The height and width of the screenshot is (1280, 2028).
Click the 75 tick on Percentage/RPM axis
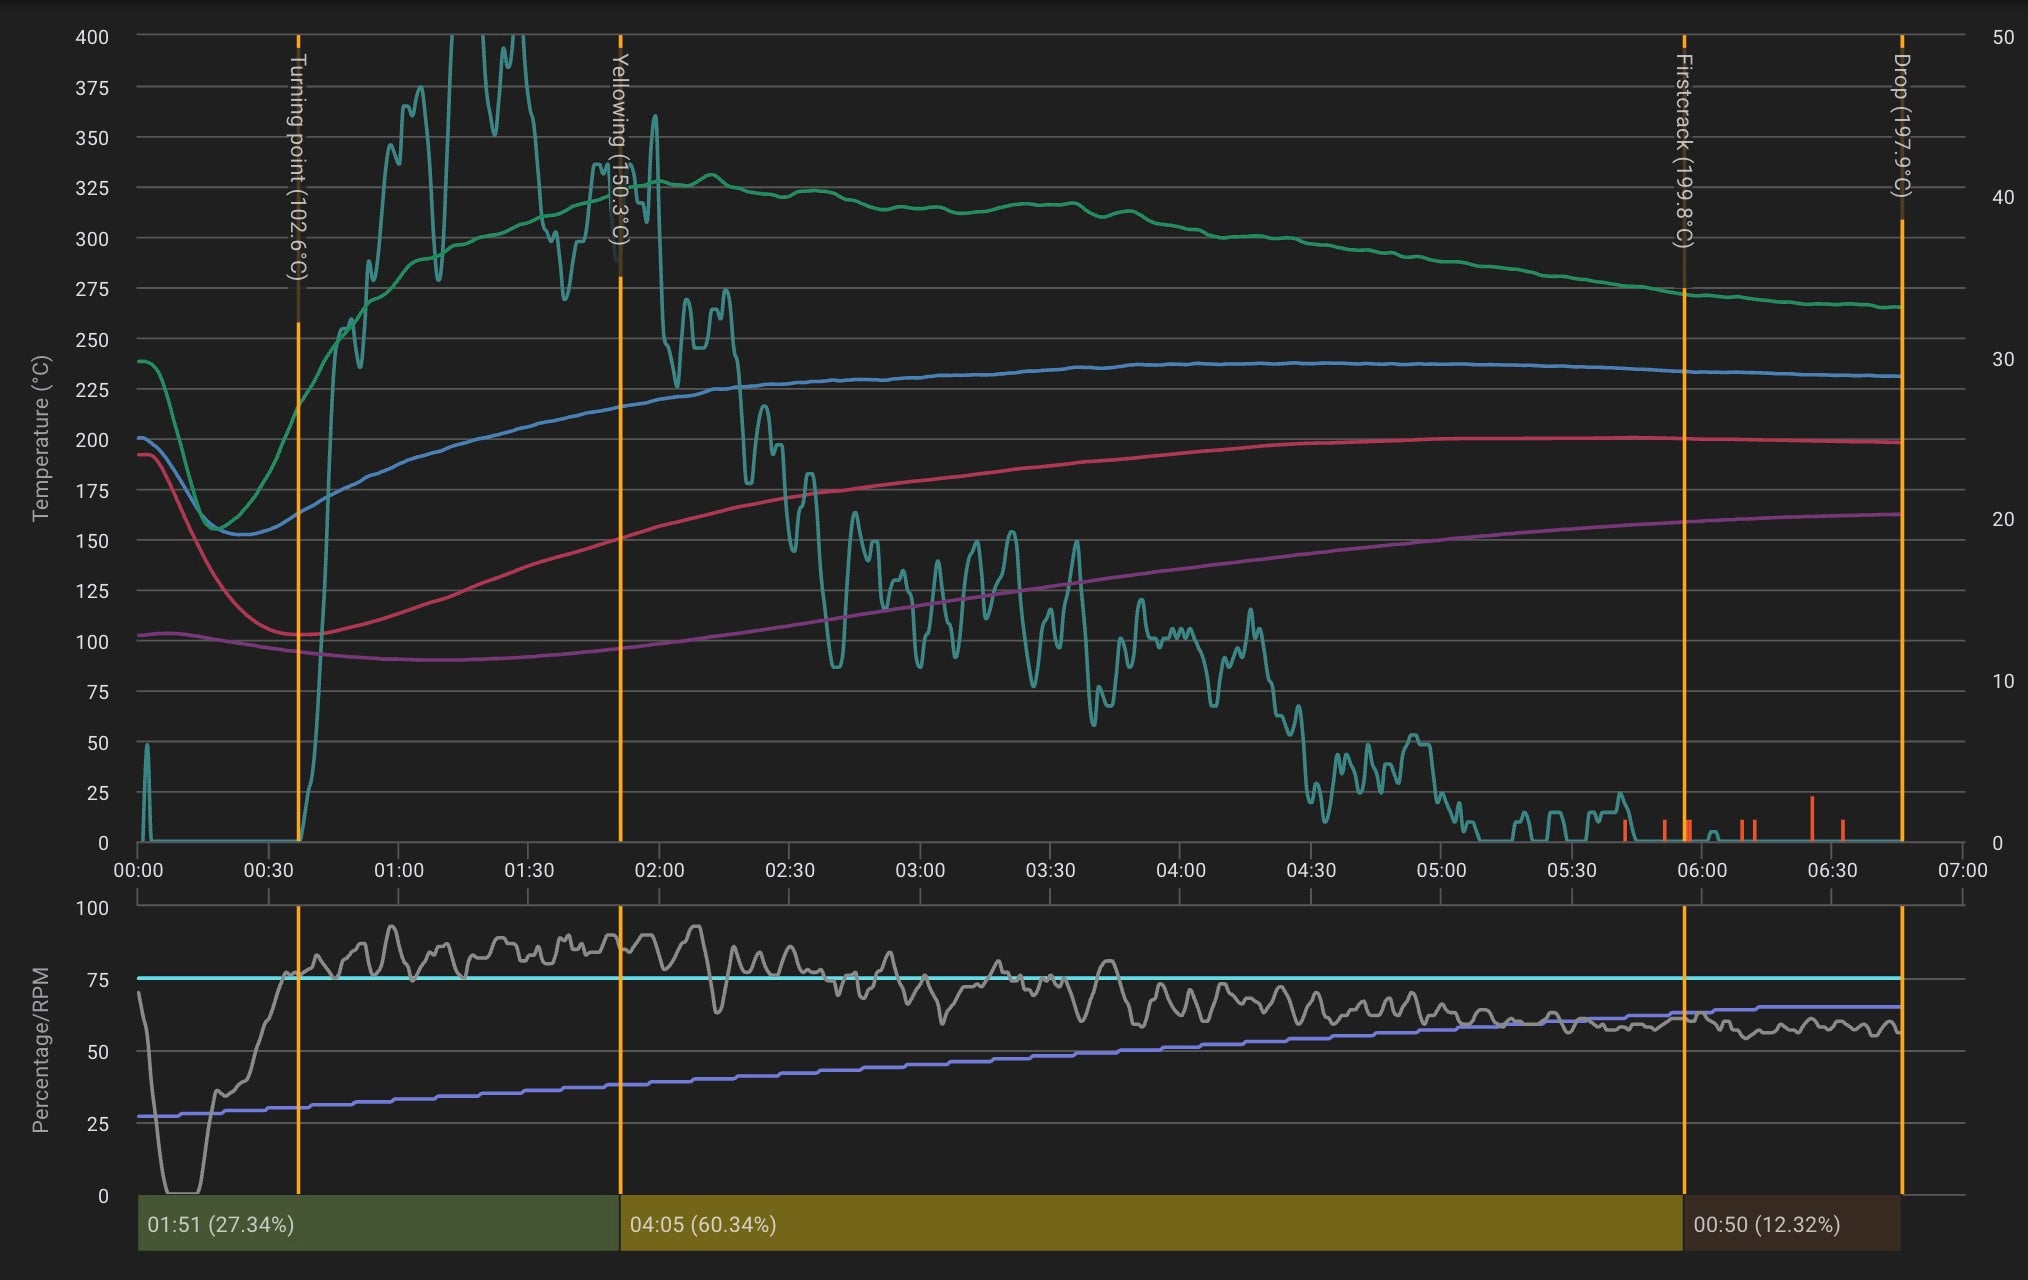point(98,980)
